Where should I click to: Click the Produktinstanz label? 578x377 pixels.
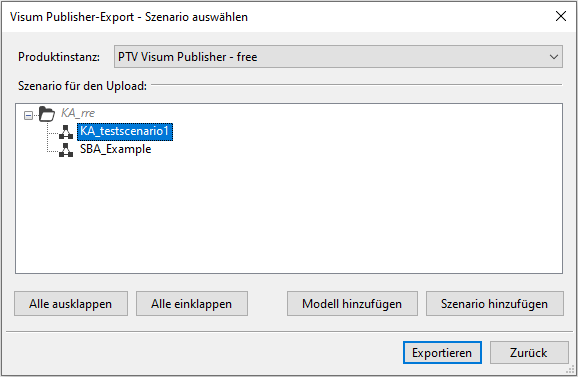(59, 57)
